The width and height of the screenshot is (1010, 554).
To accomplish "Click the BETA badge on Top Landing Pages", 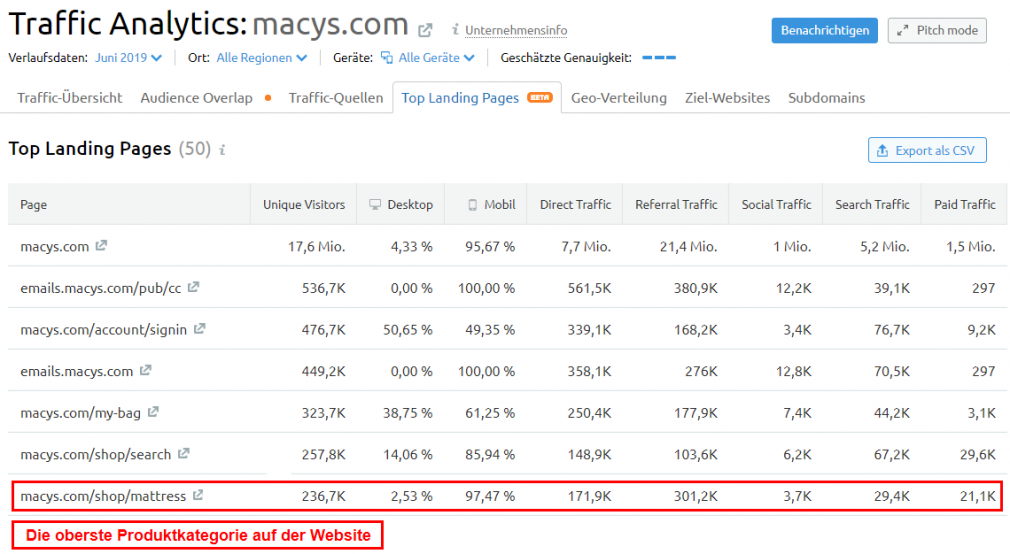I will click(x=540, y=97).
